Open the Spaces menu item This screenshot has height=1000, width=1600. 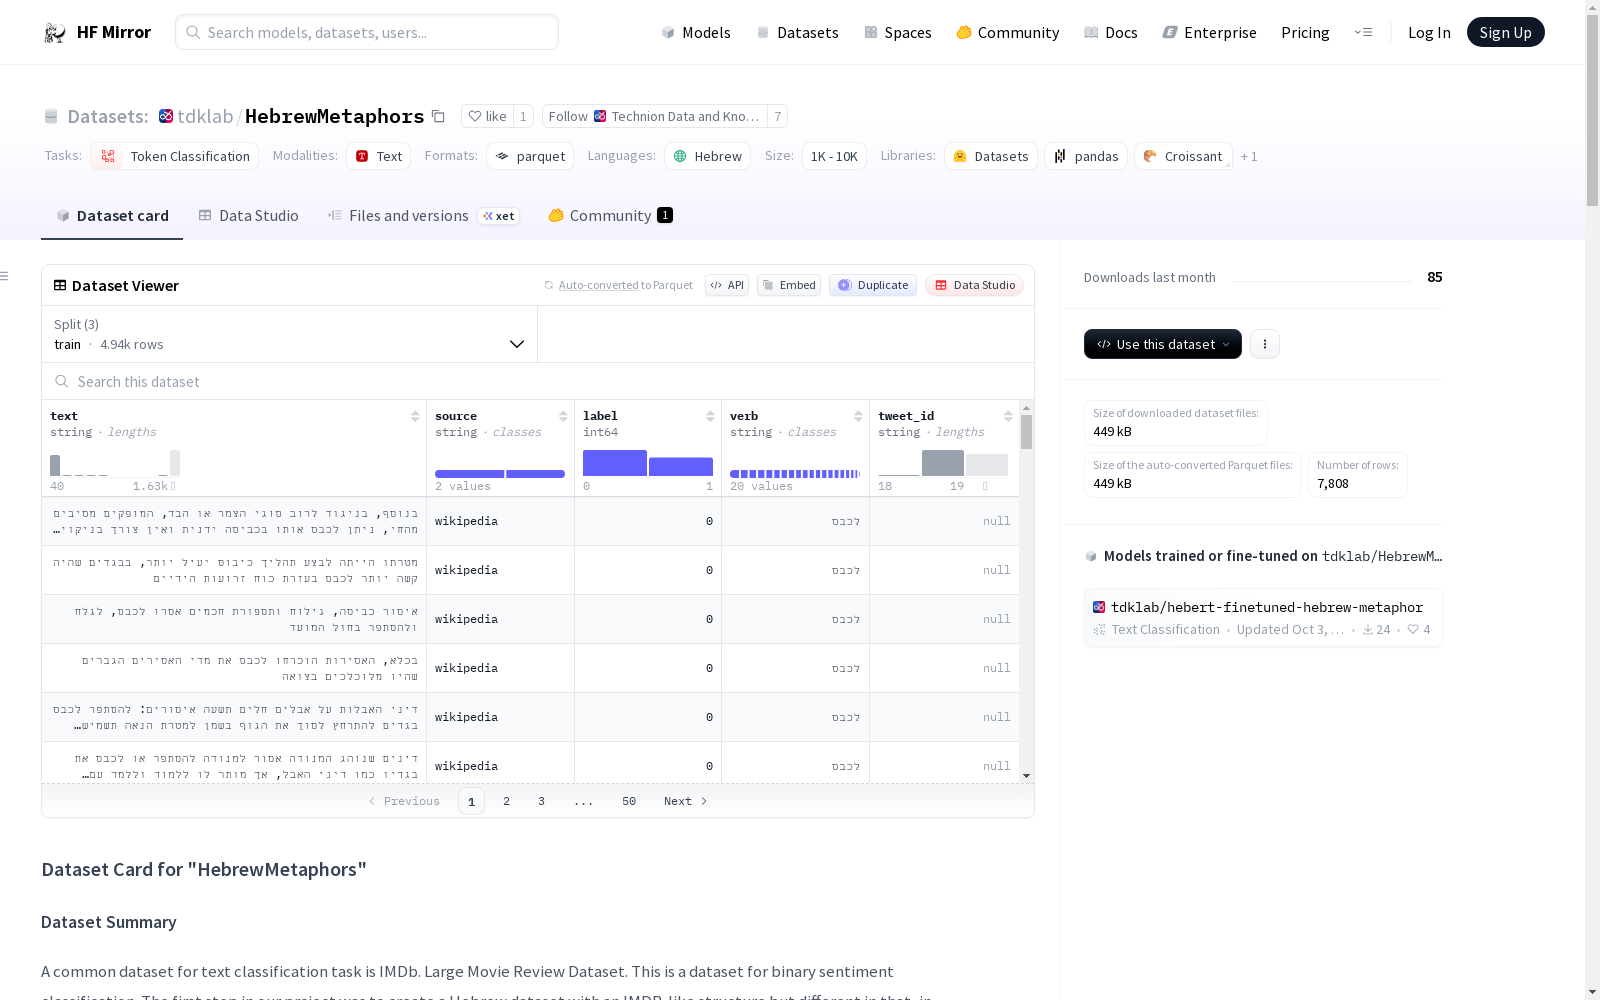(898, 32)
